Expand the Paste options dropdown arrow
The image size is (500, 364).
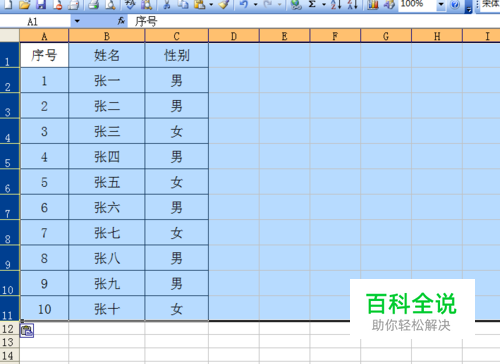point(211,4)
